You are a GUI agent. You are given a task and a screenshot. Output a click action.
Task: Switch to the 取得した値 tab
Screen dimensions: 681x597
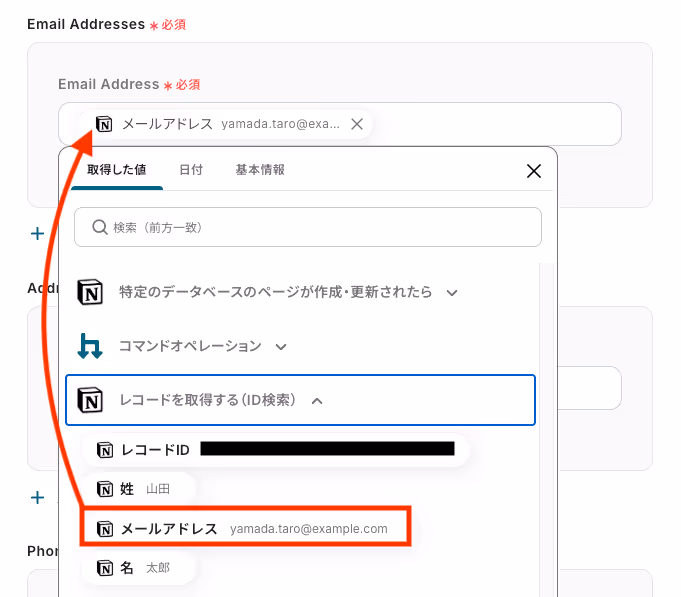[x=117, y=170]
